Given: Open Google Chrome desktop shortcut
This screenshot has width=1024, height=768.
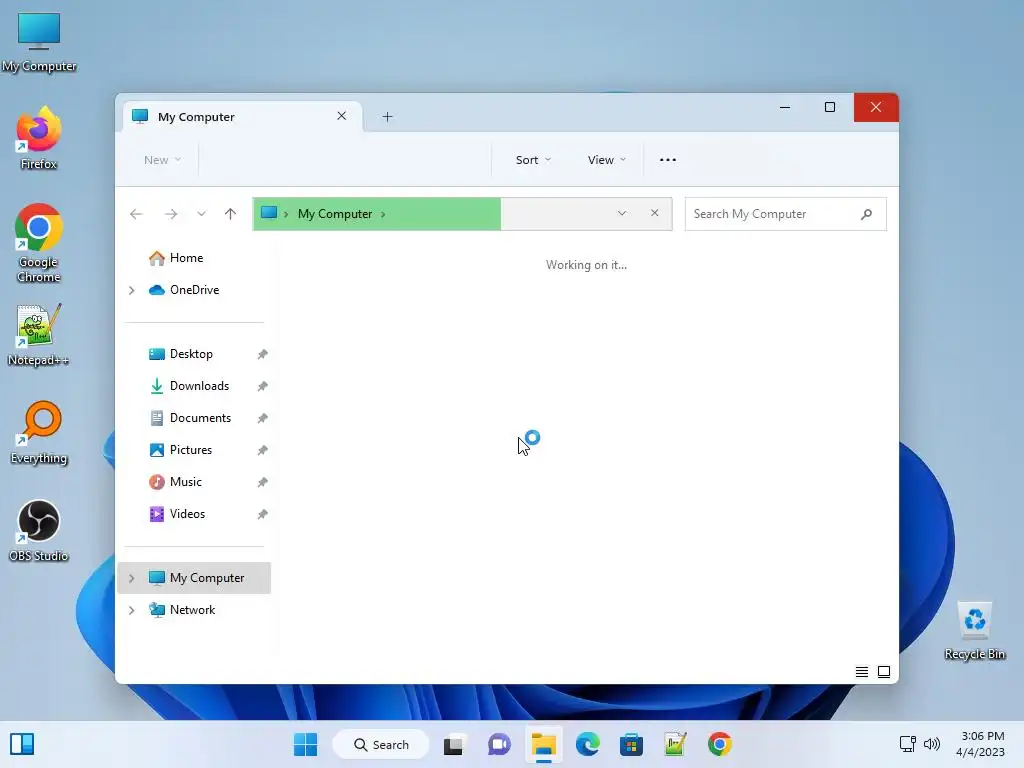Looking at the screenshot, I should click(39, 243).
